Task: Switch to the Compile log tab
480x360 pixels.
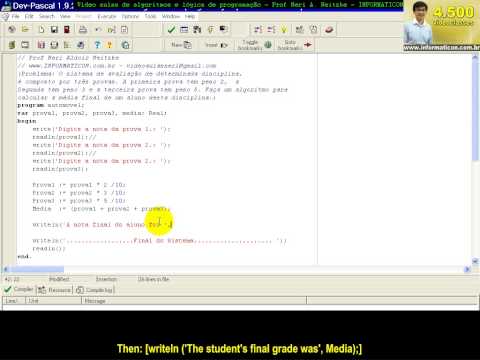Action: [95, 290]
